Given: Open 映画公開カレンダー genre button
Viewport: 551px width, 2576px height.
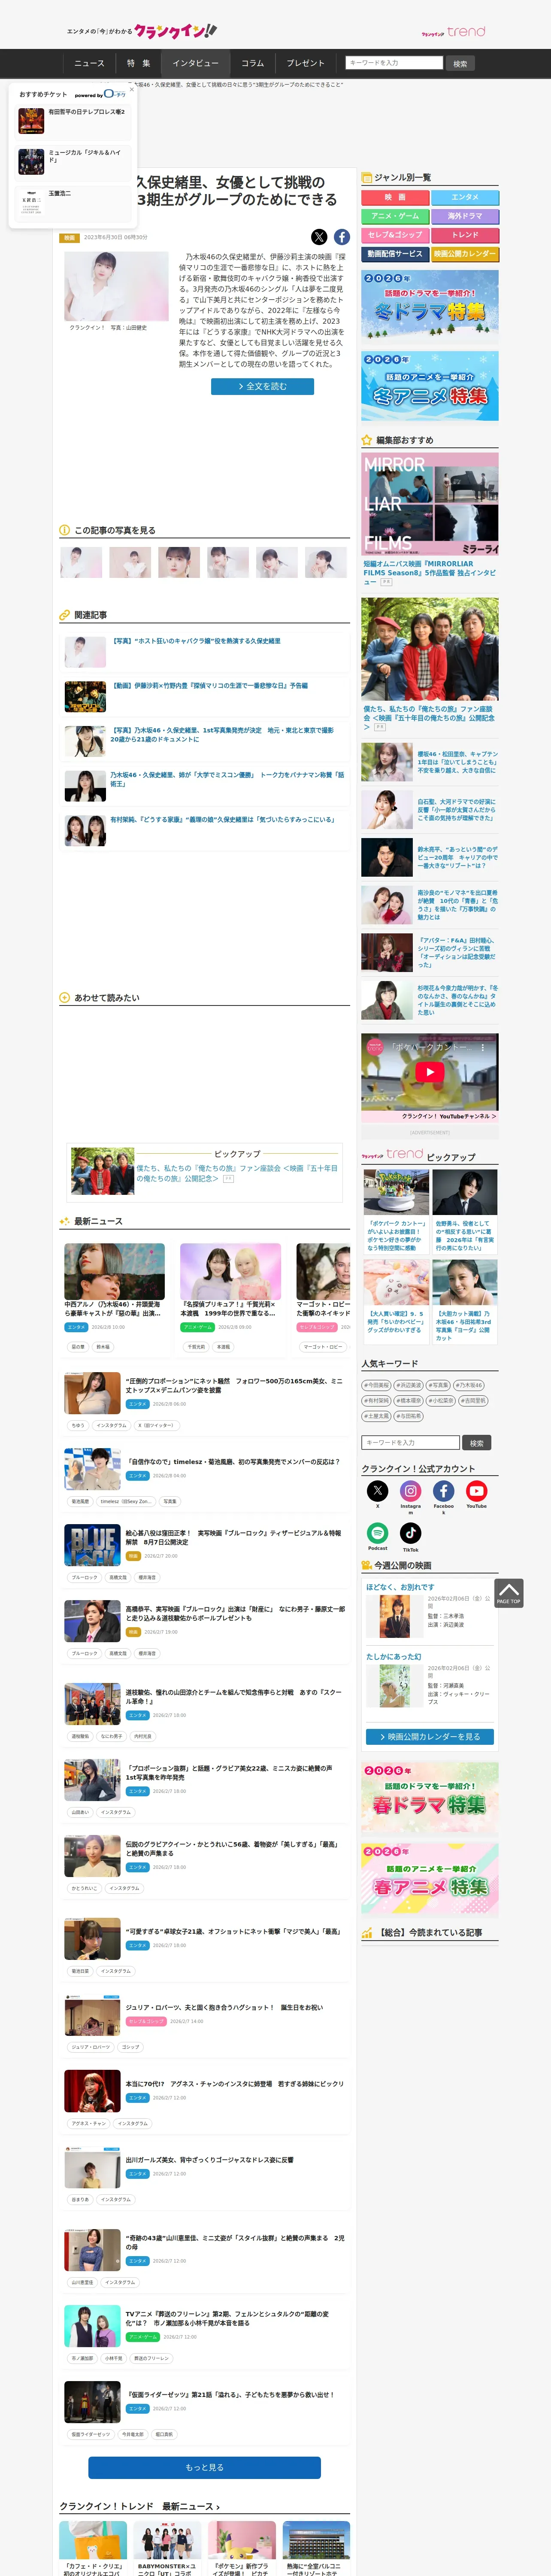Looking at the screenshot, I should coord(465,254).
